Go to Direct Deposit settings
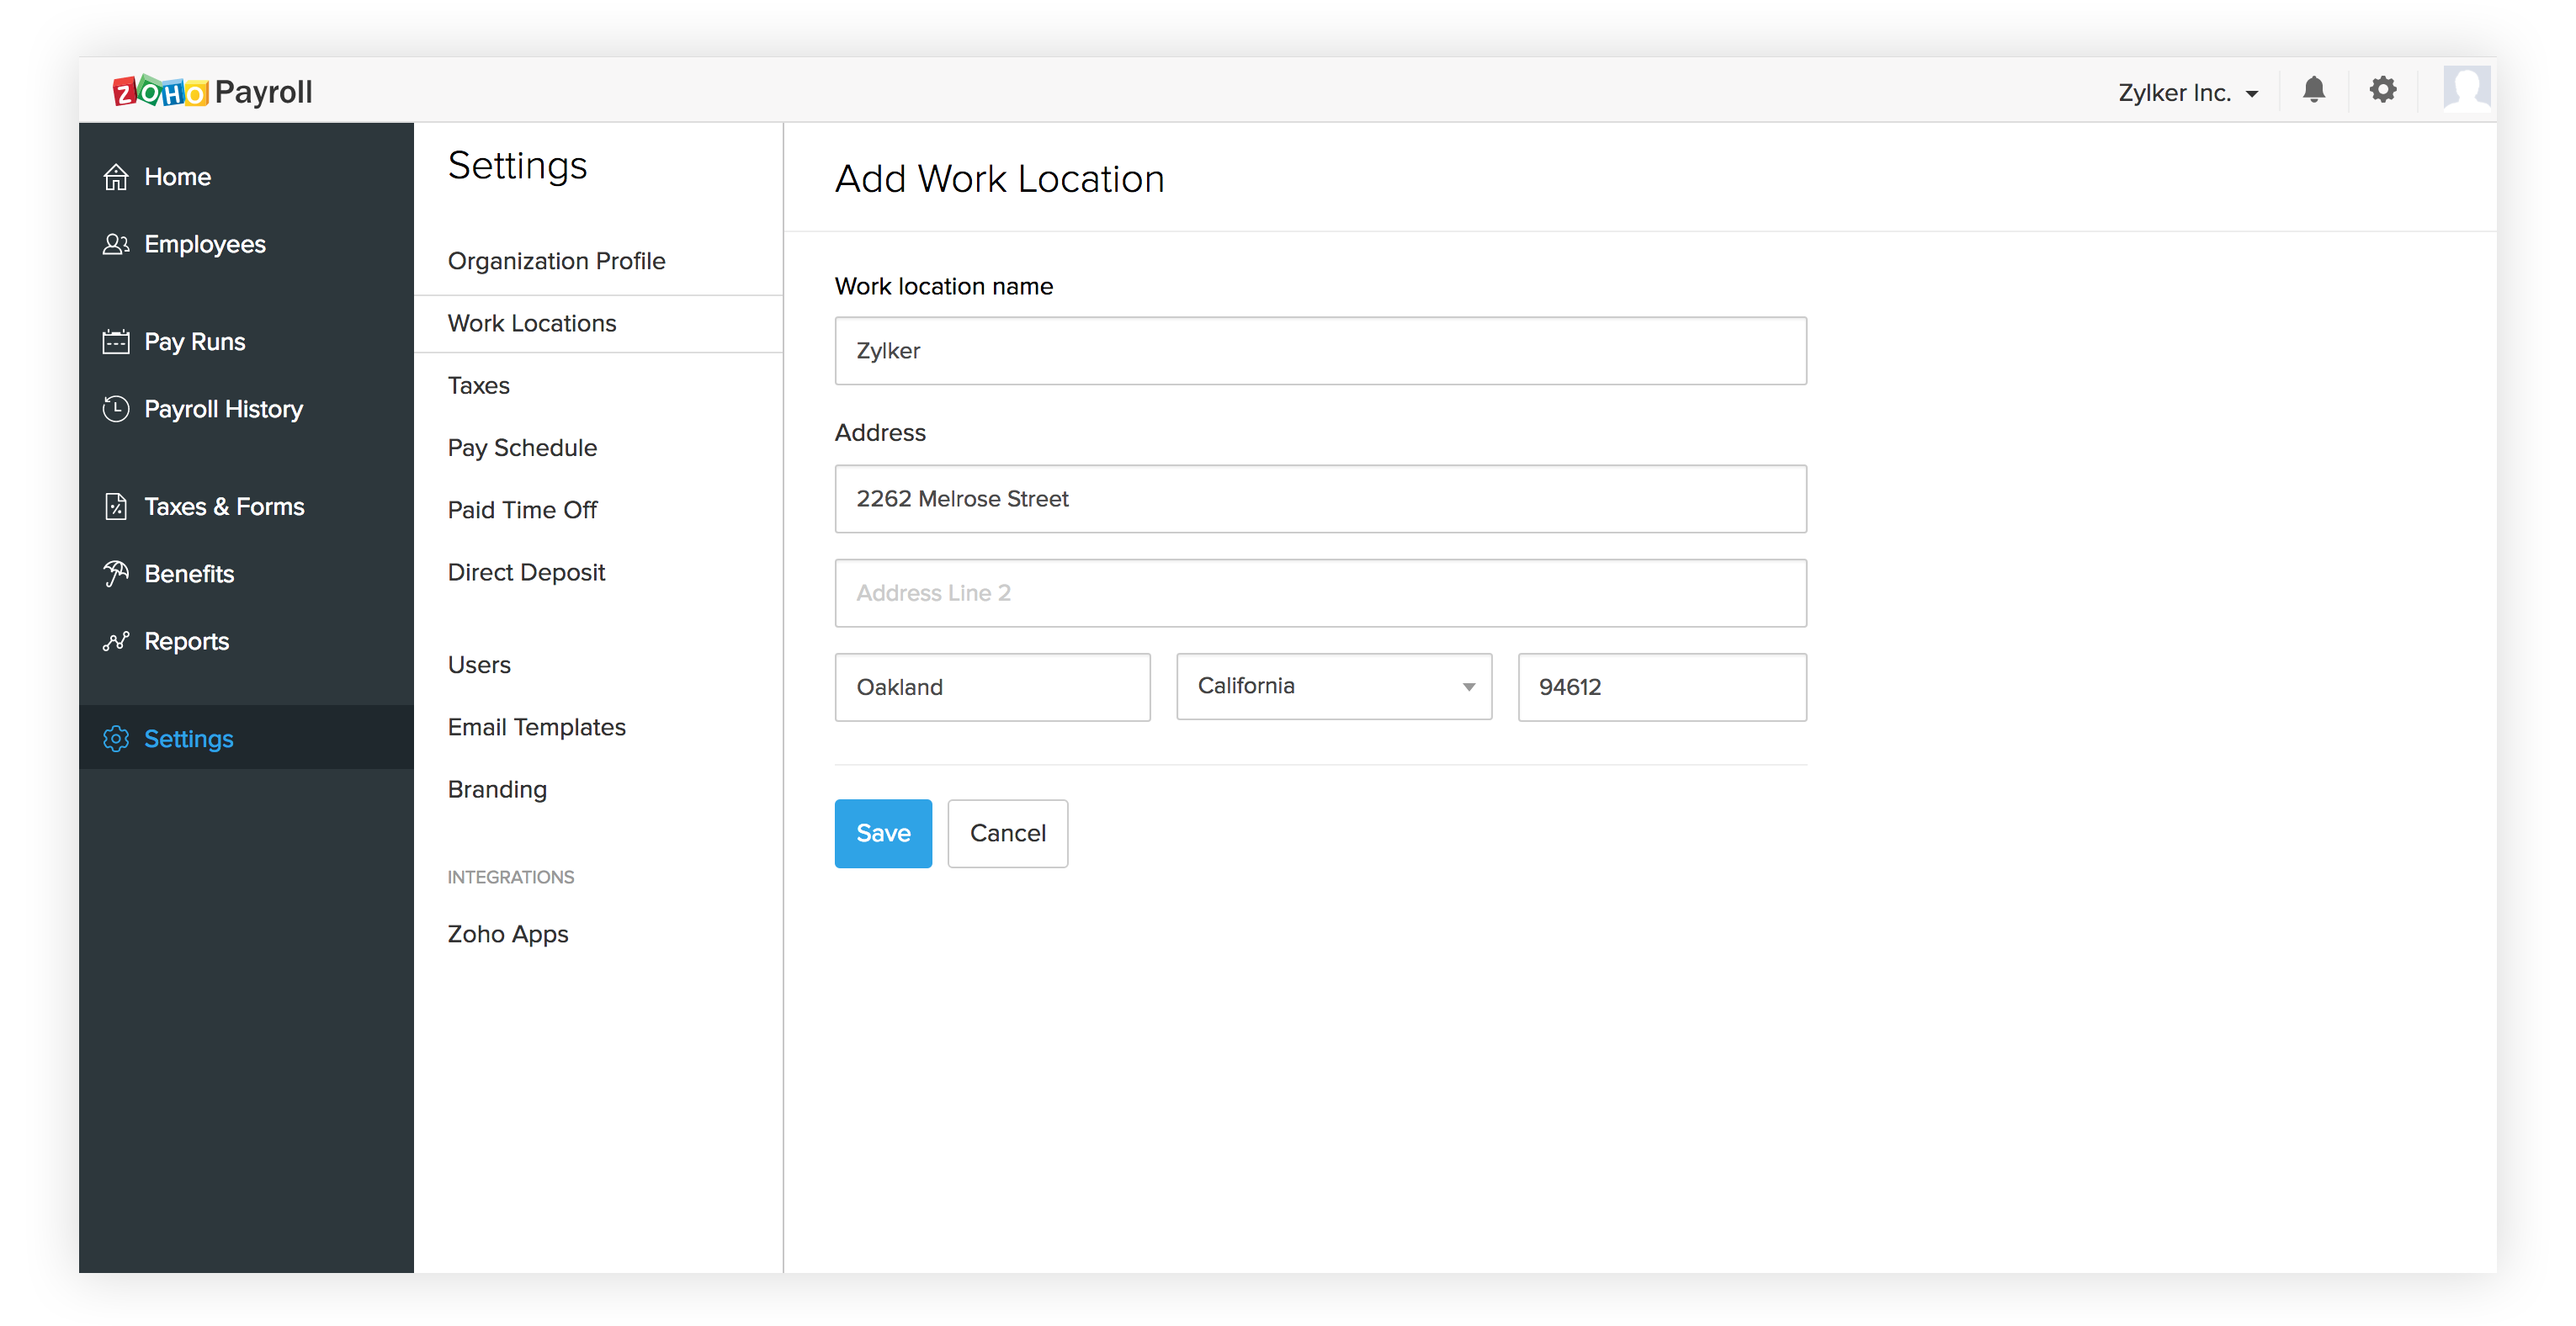Screen dimensions: 2576x1326 point(526,572)
